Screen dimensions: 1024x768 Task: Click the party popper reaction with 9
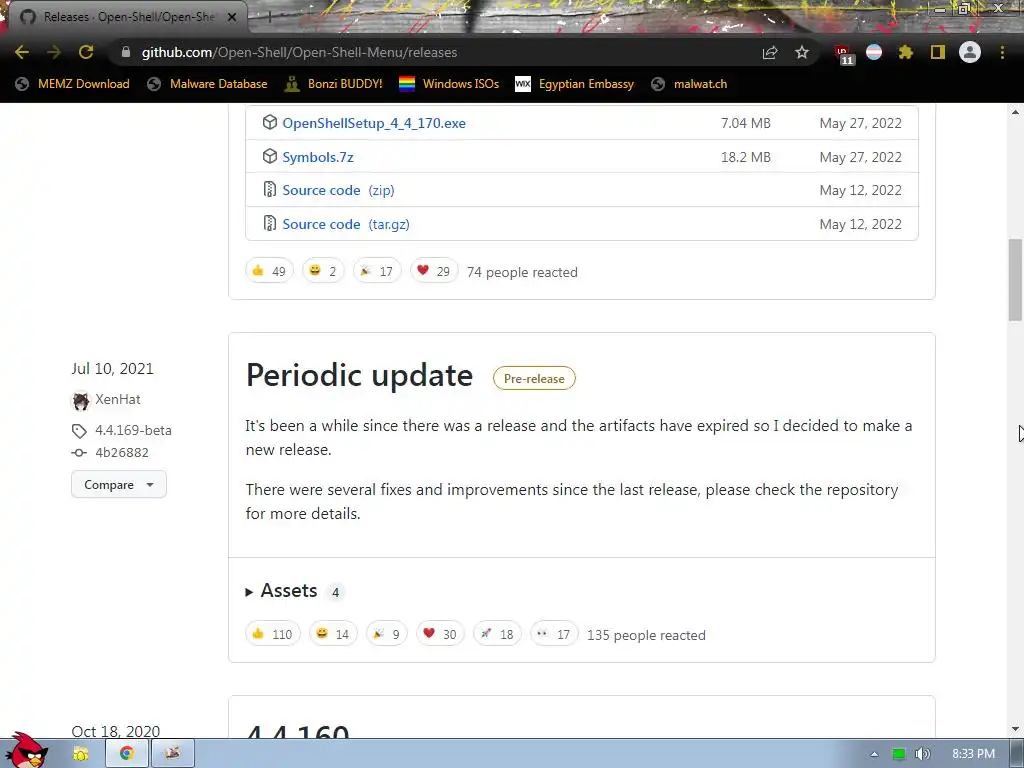tap(387, 634)
